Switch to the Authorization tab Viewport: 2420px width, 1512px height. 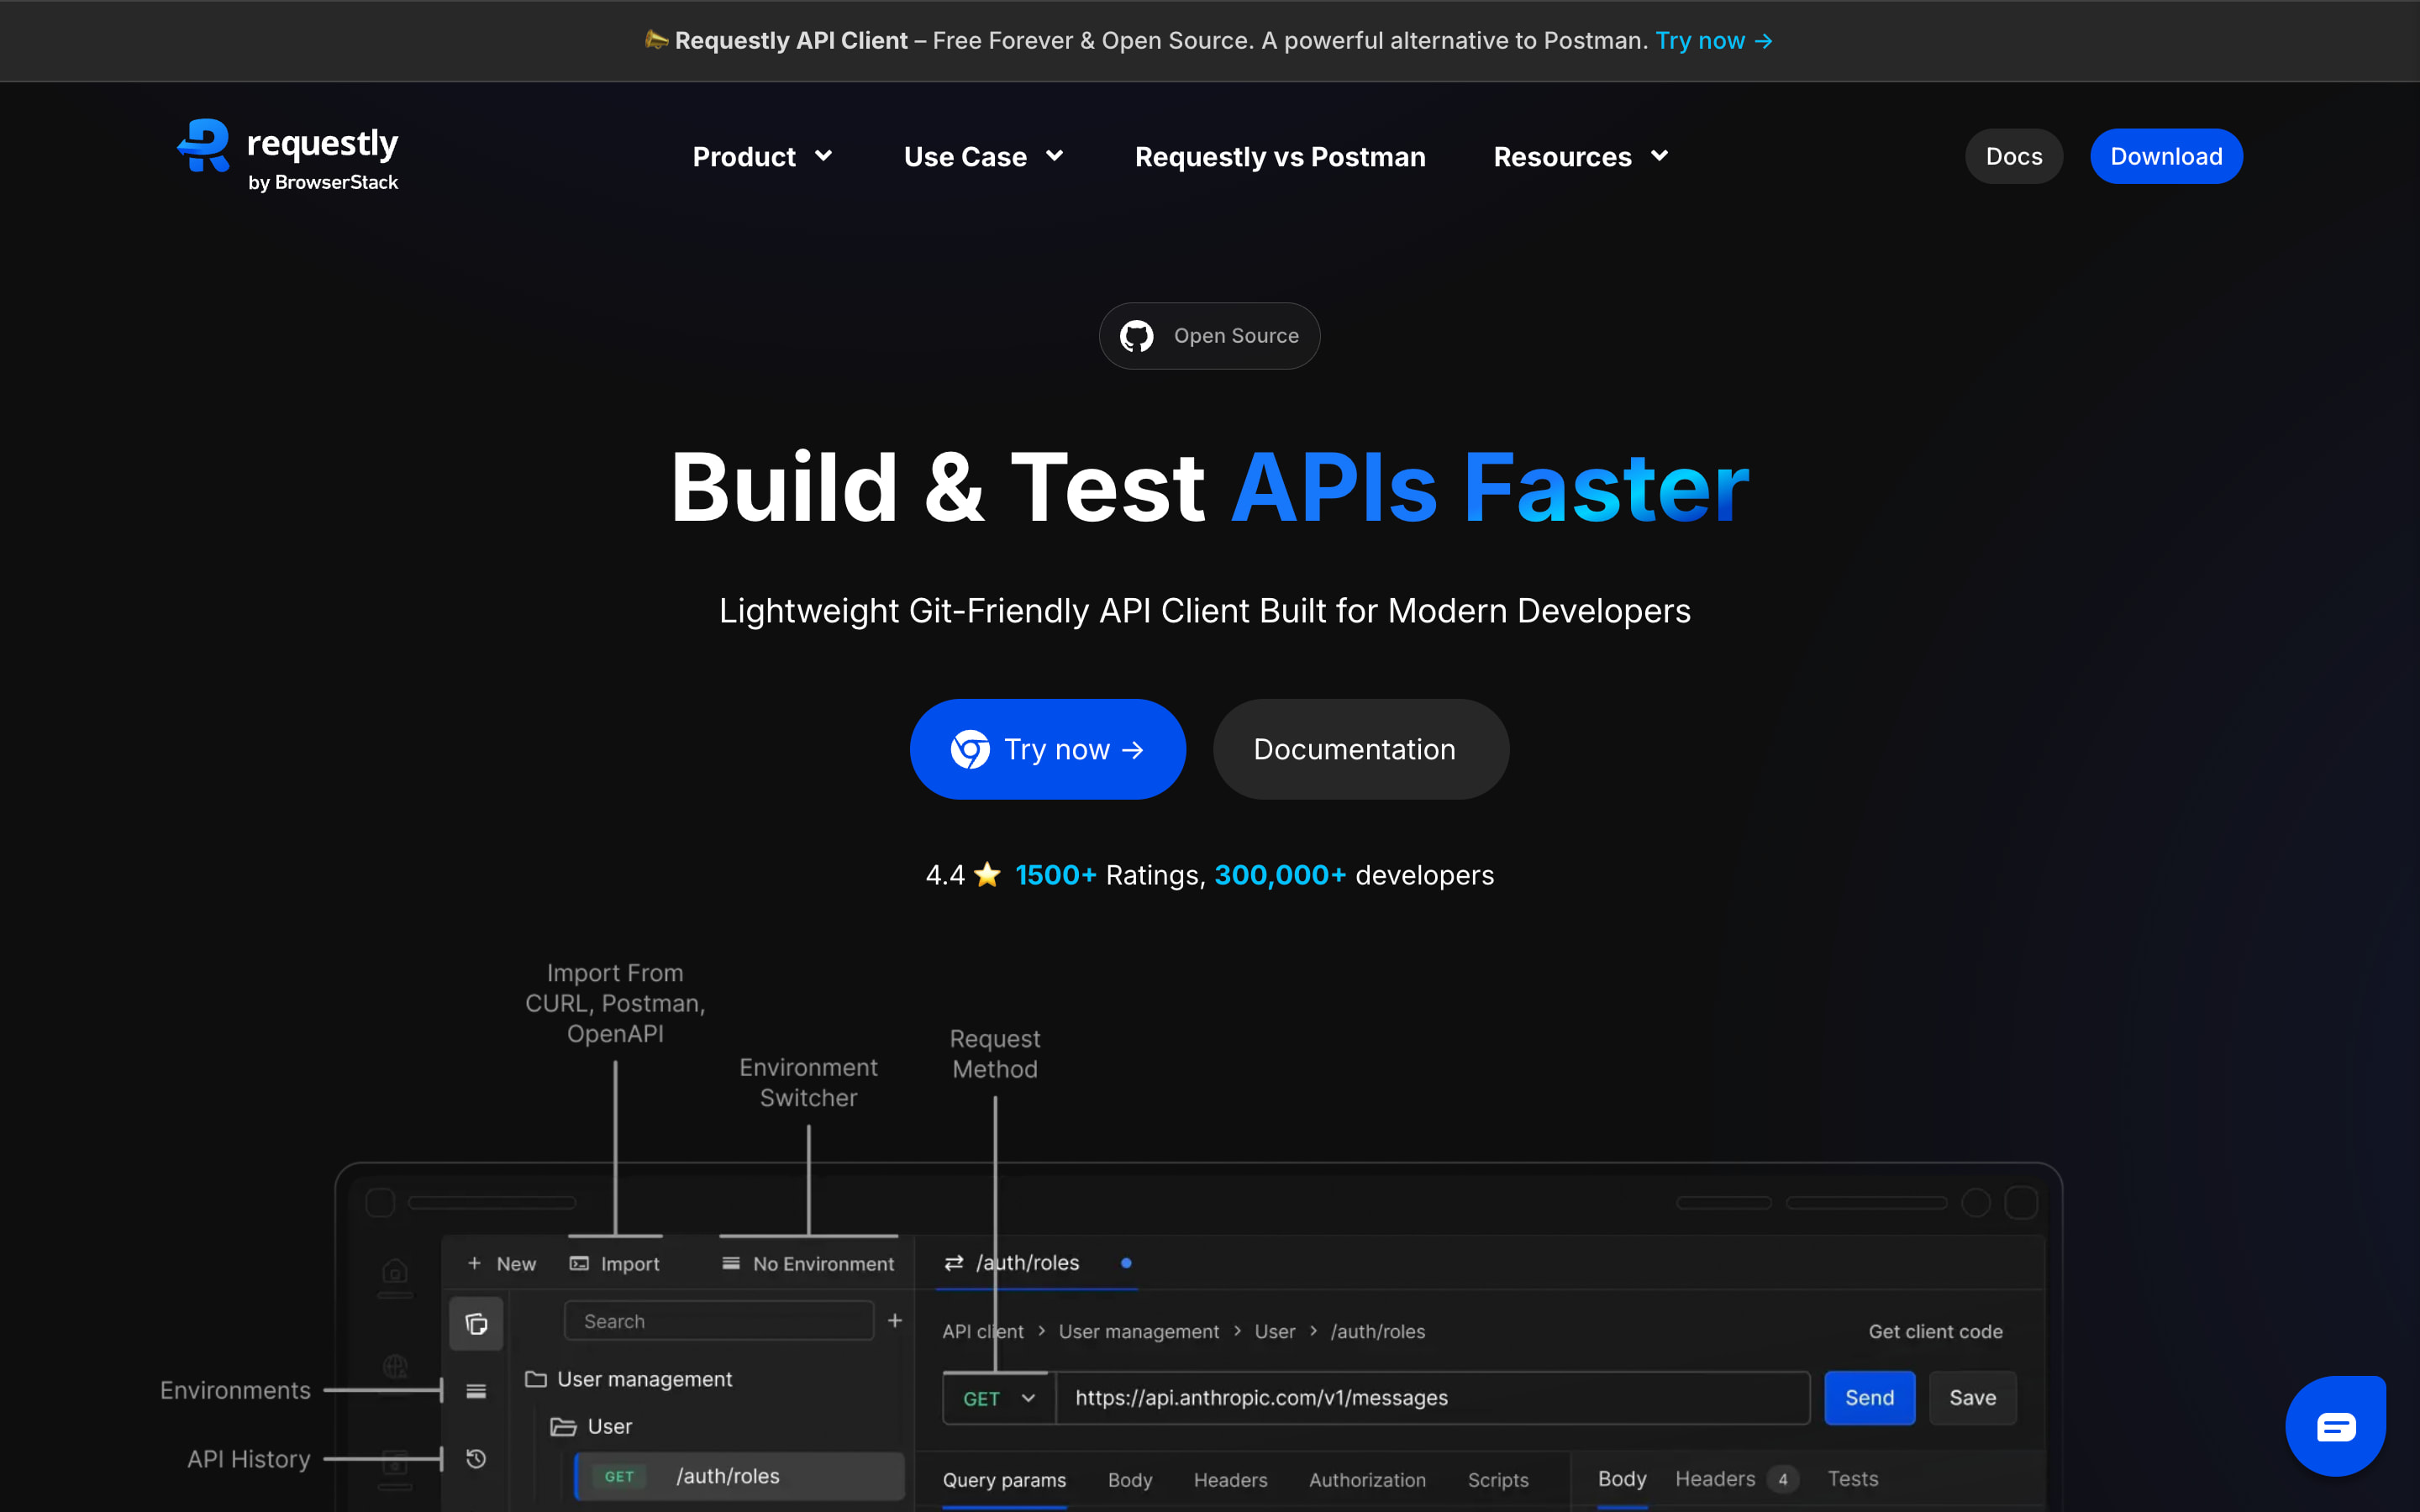point(1367,1480)
